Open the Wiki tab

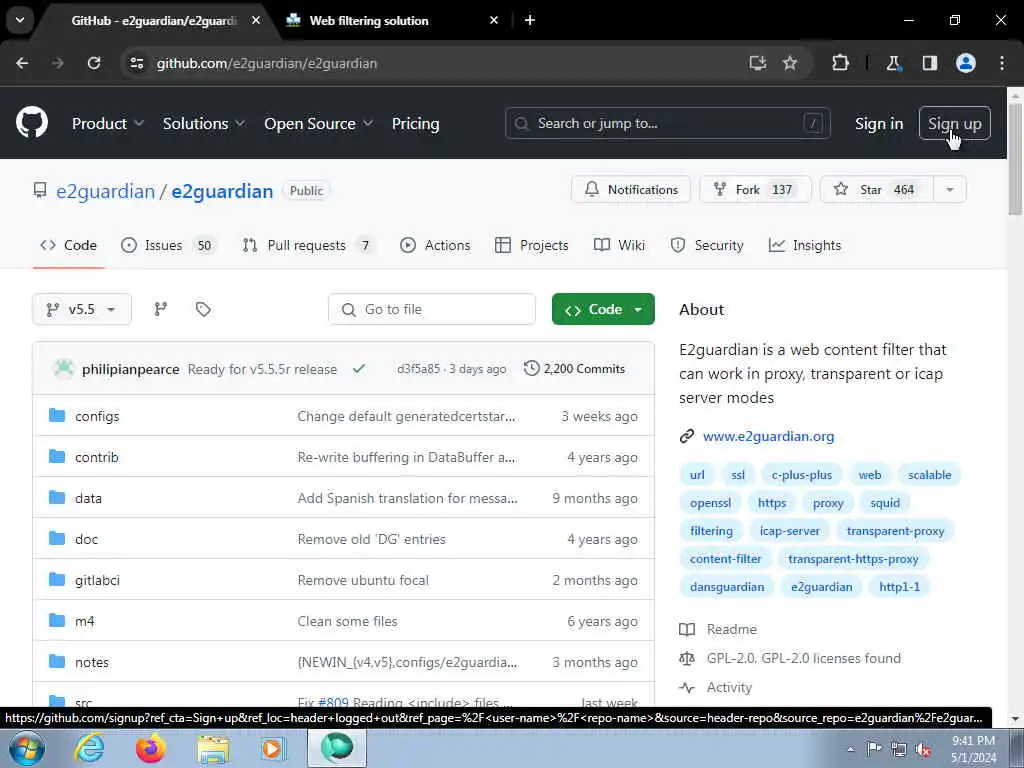619,245
